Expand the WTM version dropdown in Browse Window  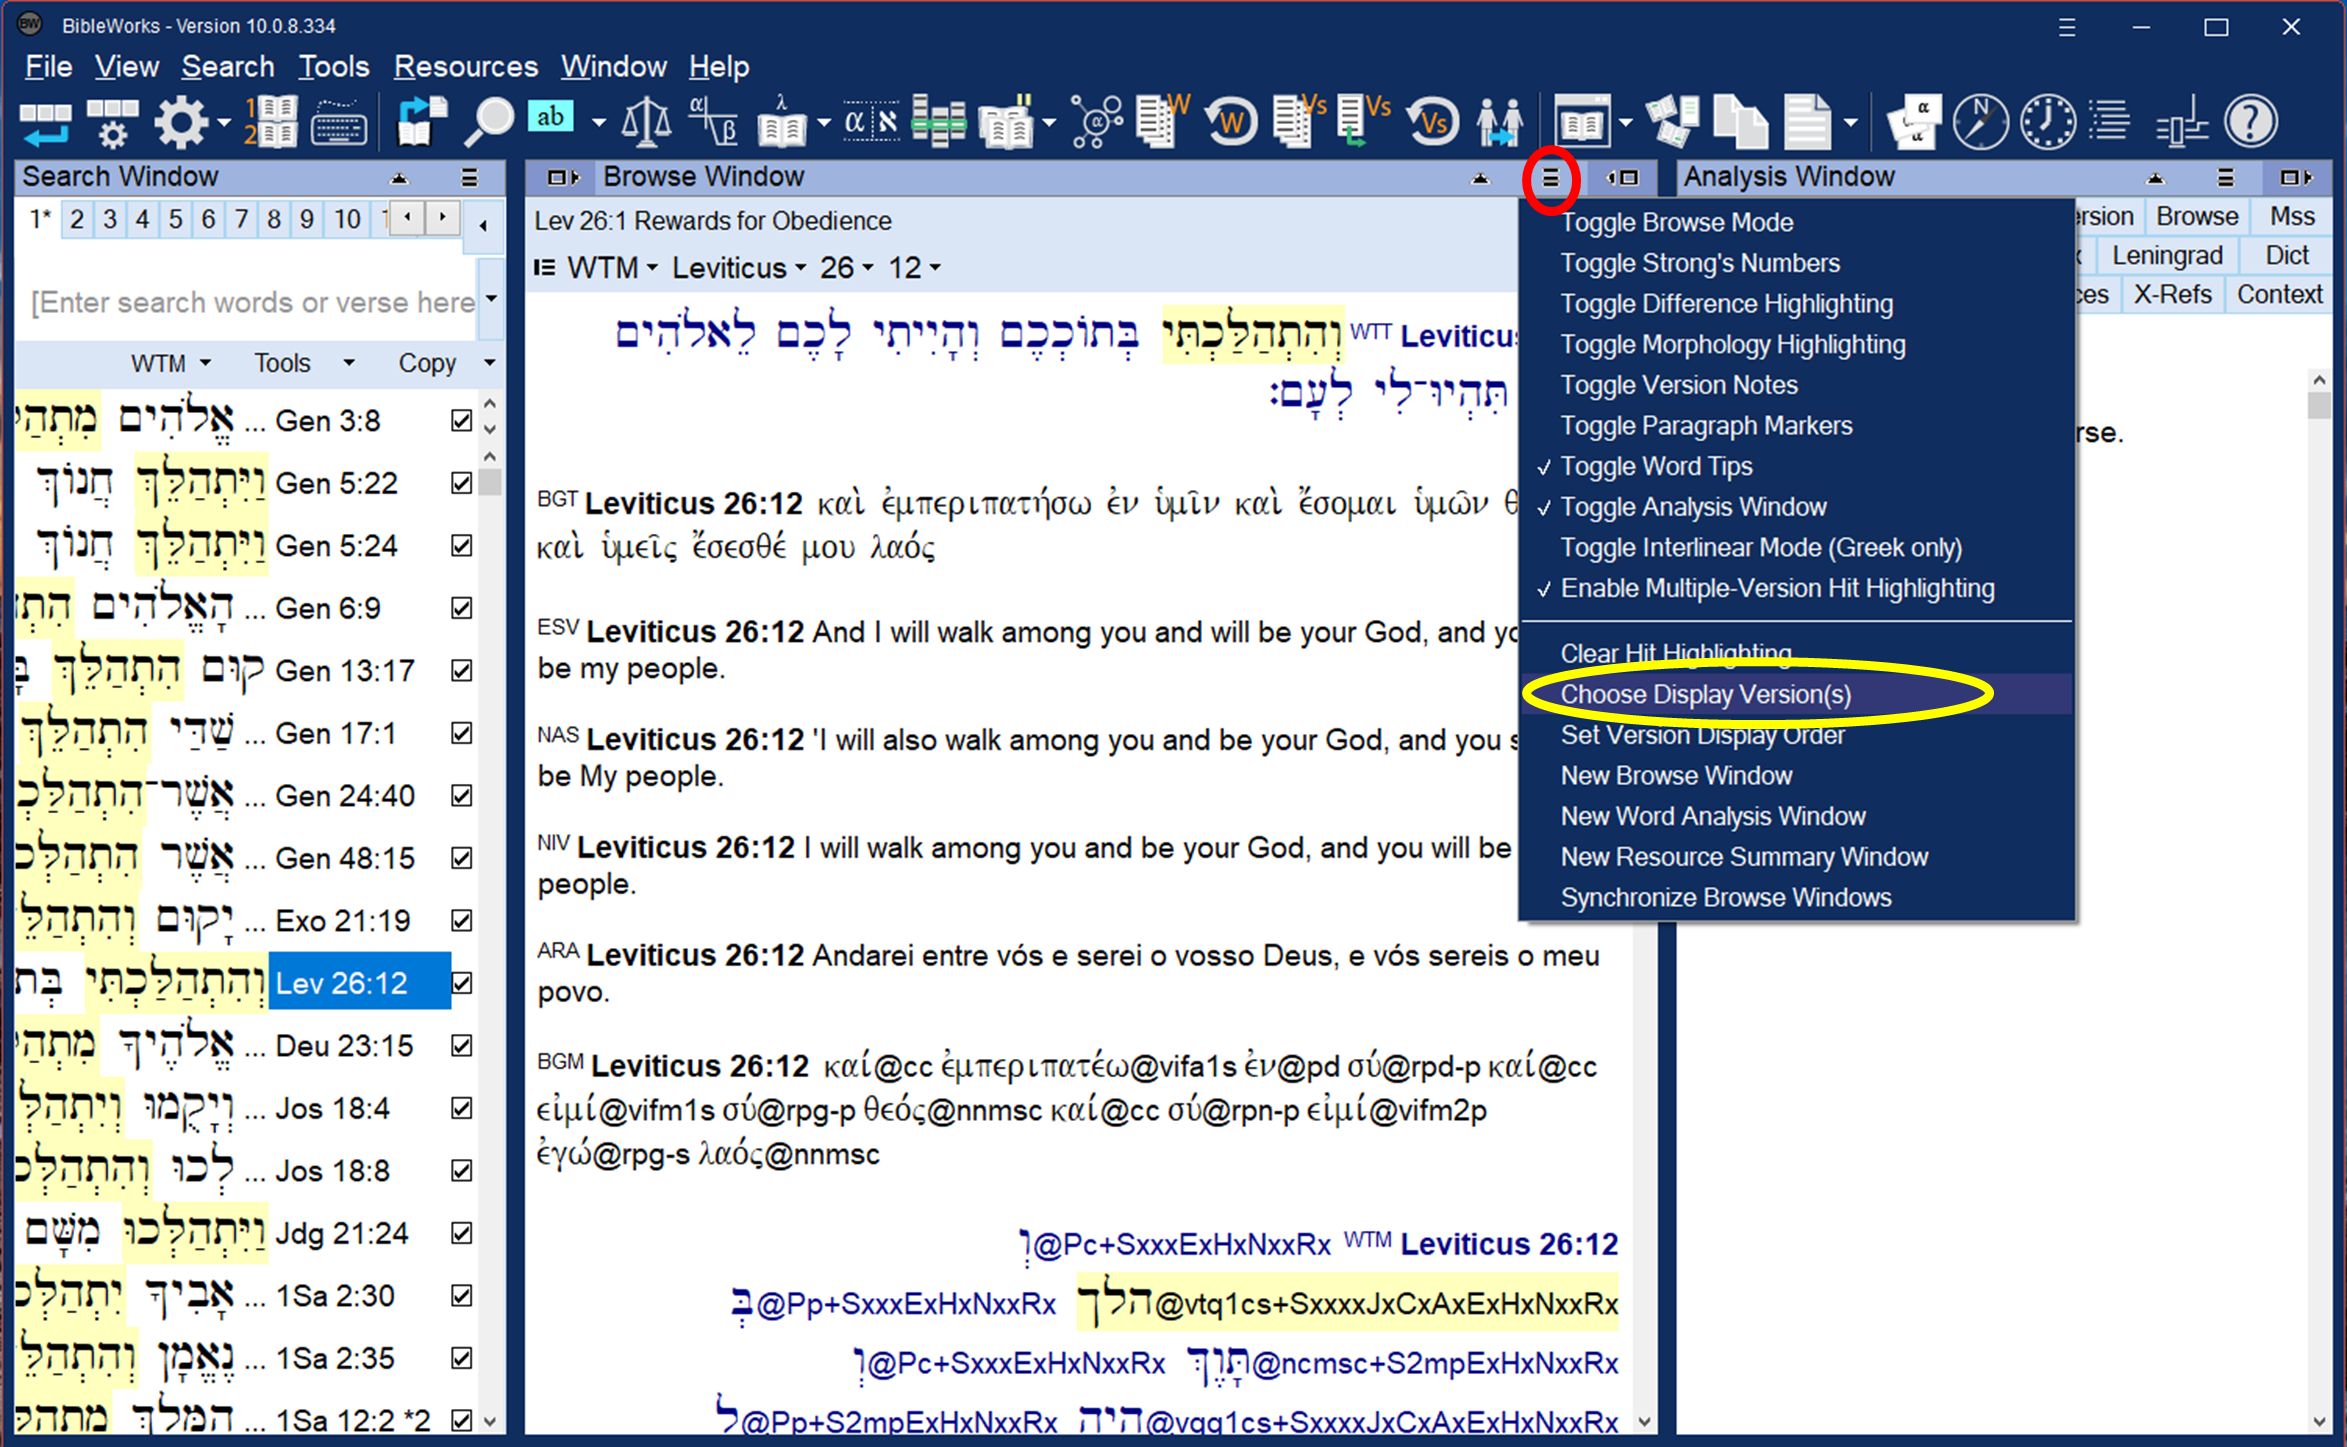click(x=611, y=268)
